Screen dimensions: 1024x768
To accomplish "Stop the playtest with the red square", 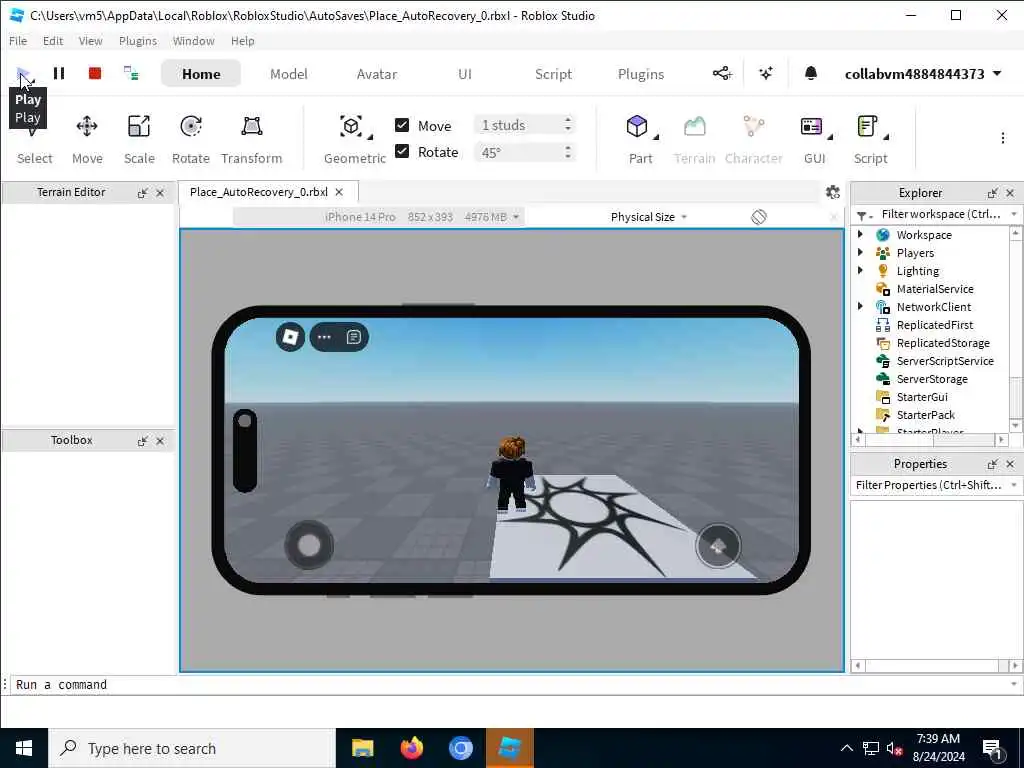I will (95, 73).
